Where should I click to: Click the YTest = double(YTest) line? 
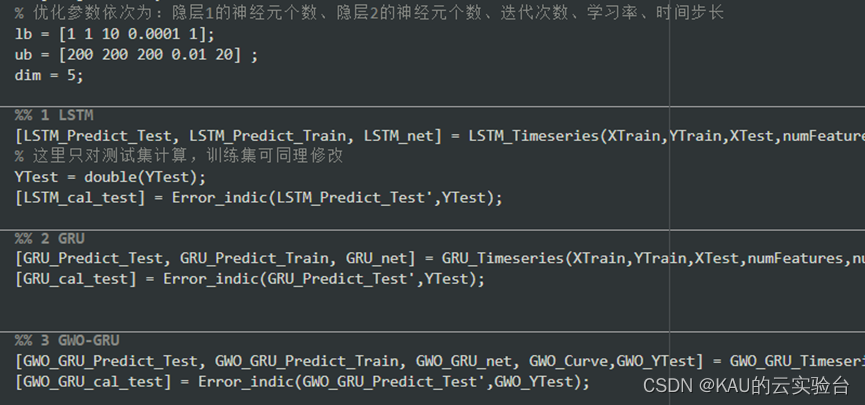tap(110, 177)
